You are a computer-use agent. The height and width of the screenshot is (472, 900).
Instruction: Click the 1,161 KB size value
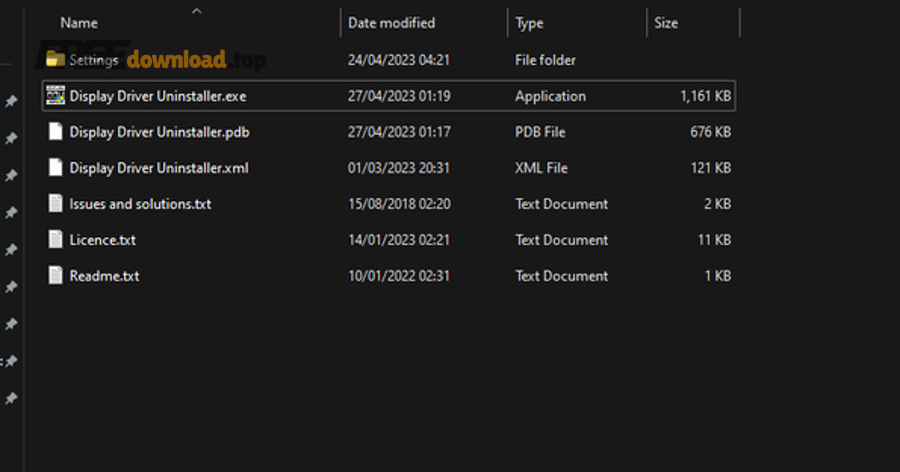point(705,96)
